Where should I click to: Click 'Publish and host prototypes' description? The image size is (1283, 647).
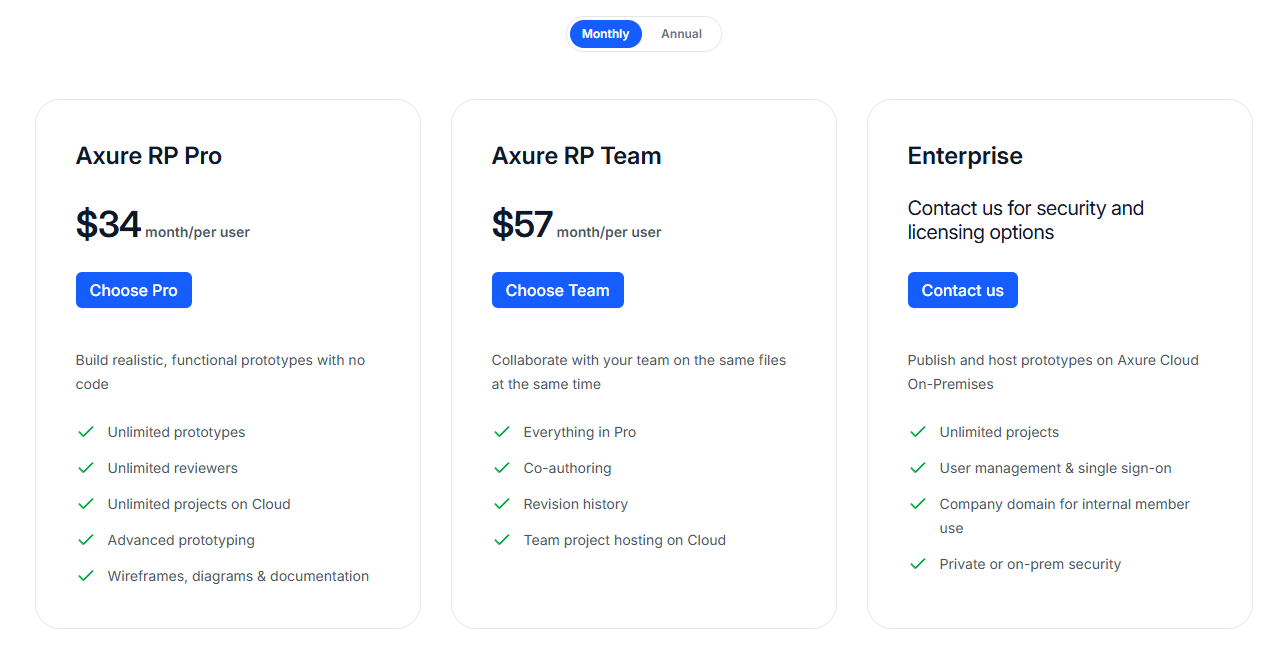1053,372
